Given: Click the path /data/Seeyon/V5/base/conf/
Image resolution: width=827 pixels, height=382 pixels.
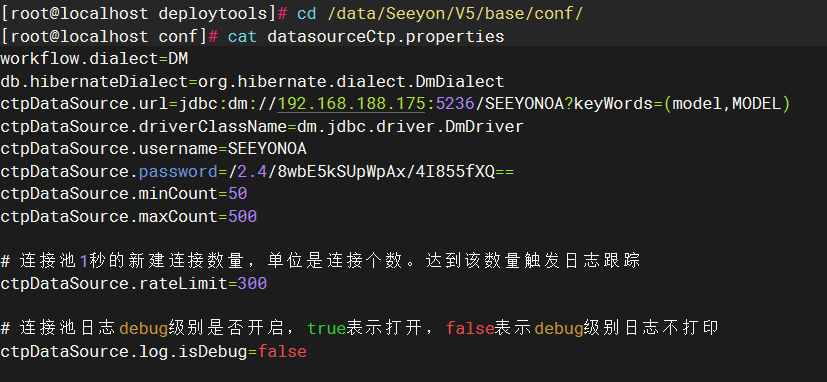Looking at the screenshot, I should tap(455, 14).
